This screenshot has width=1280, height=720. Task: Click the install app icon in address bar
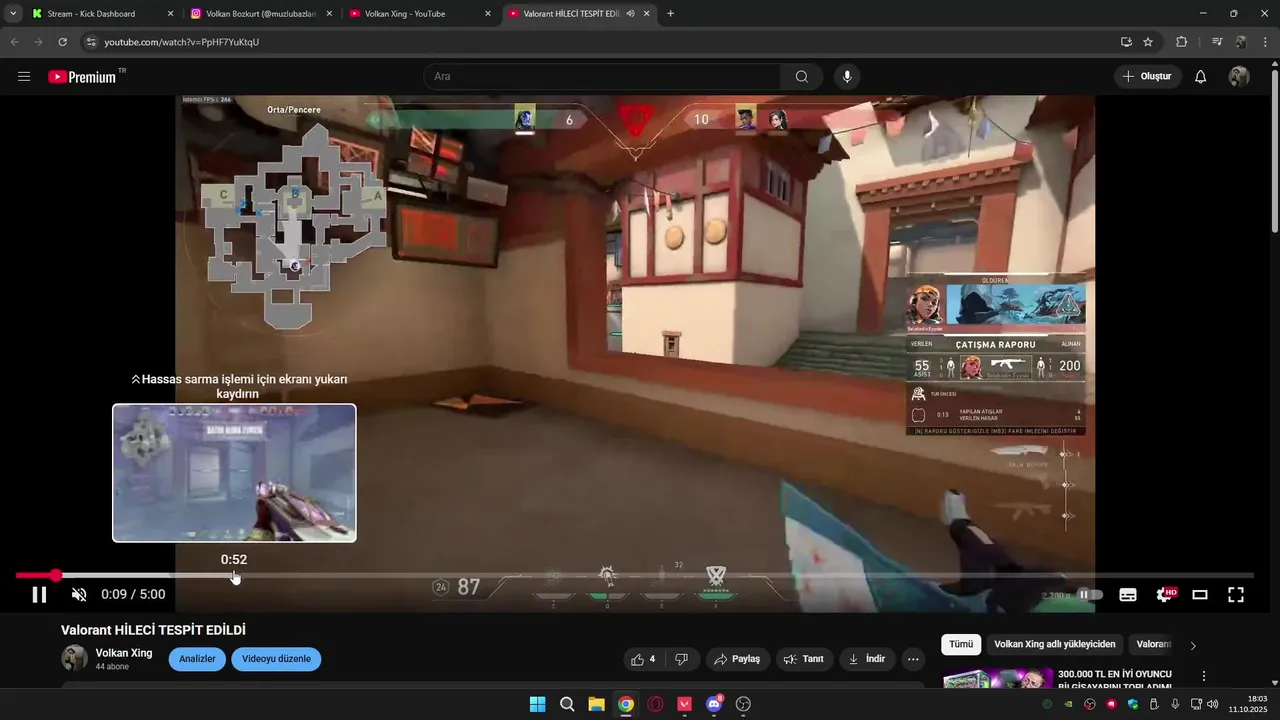click(1127, 42)
